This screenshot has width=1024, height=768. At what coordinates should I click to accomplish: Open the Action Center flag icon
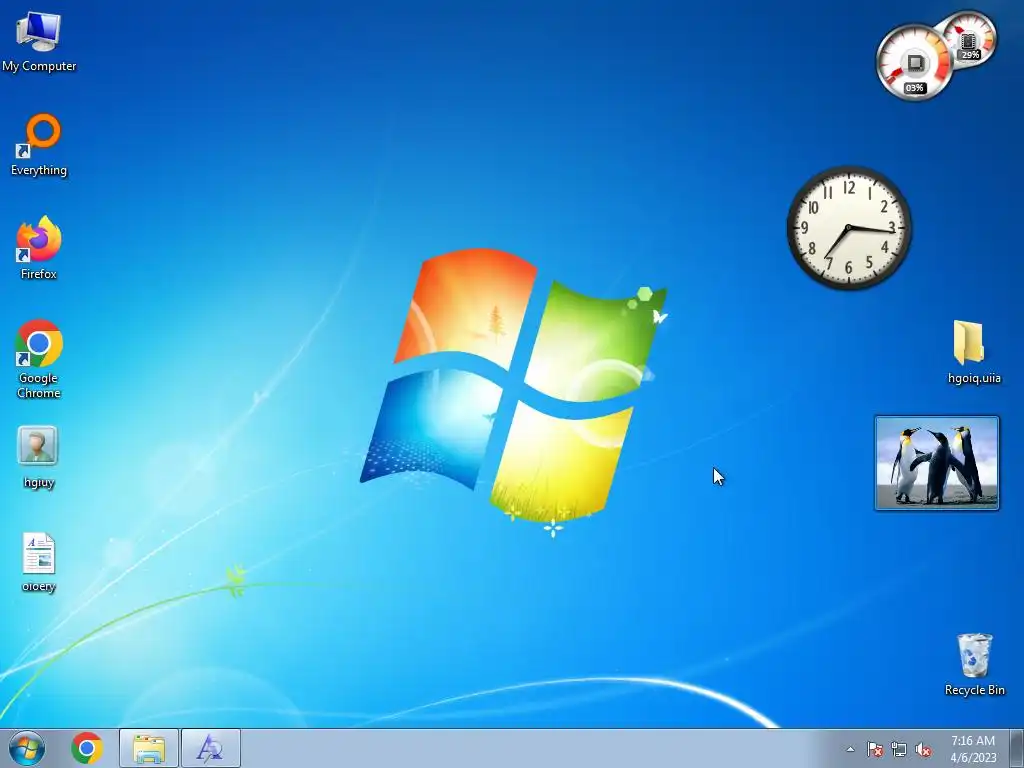coord(875,749)
